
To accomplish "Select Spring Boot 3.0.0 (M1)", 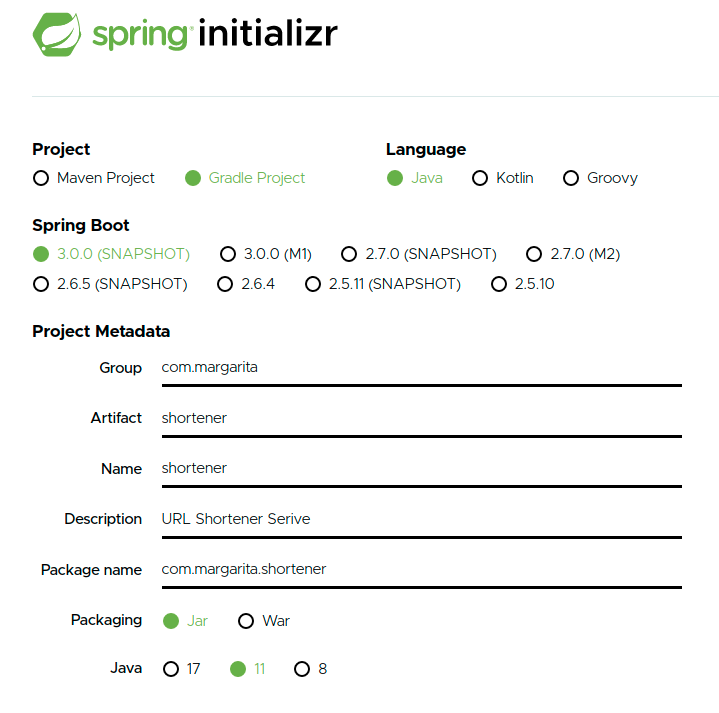I will coord(228,255).
